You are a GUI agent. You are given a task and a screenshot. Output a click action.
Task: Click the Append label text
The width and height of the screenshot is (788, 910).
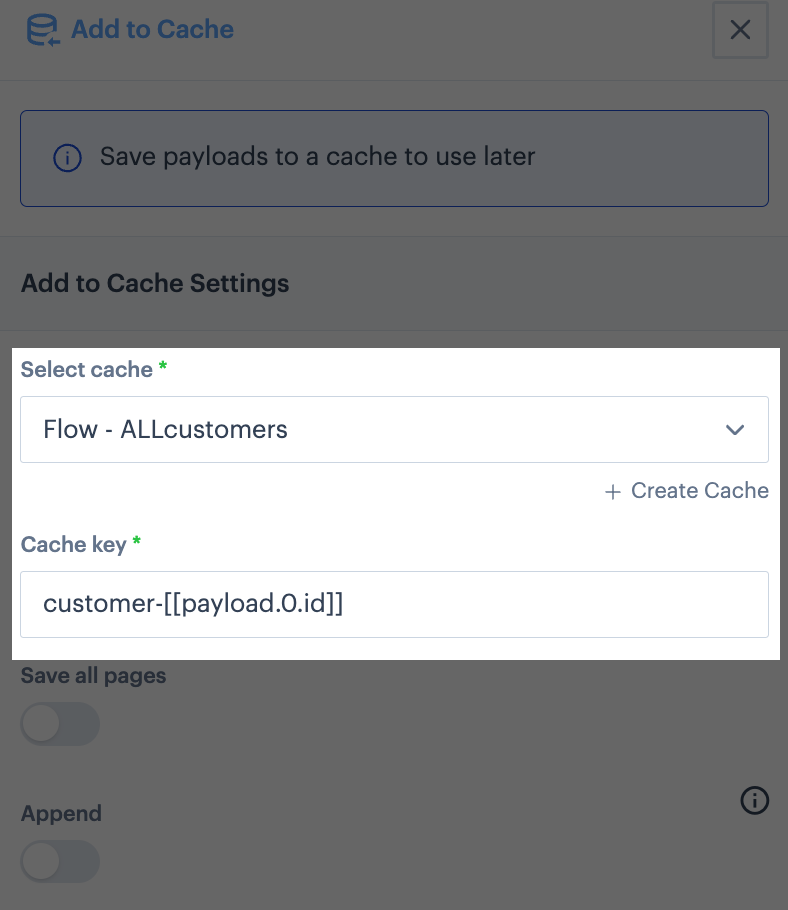[62, 814]
